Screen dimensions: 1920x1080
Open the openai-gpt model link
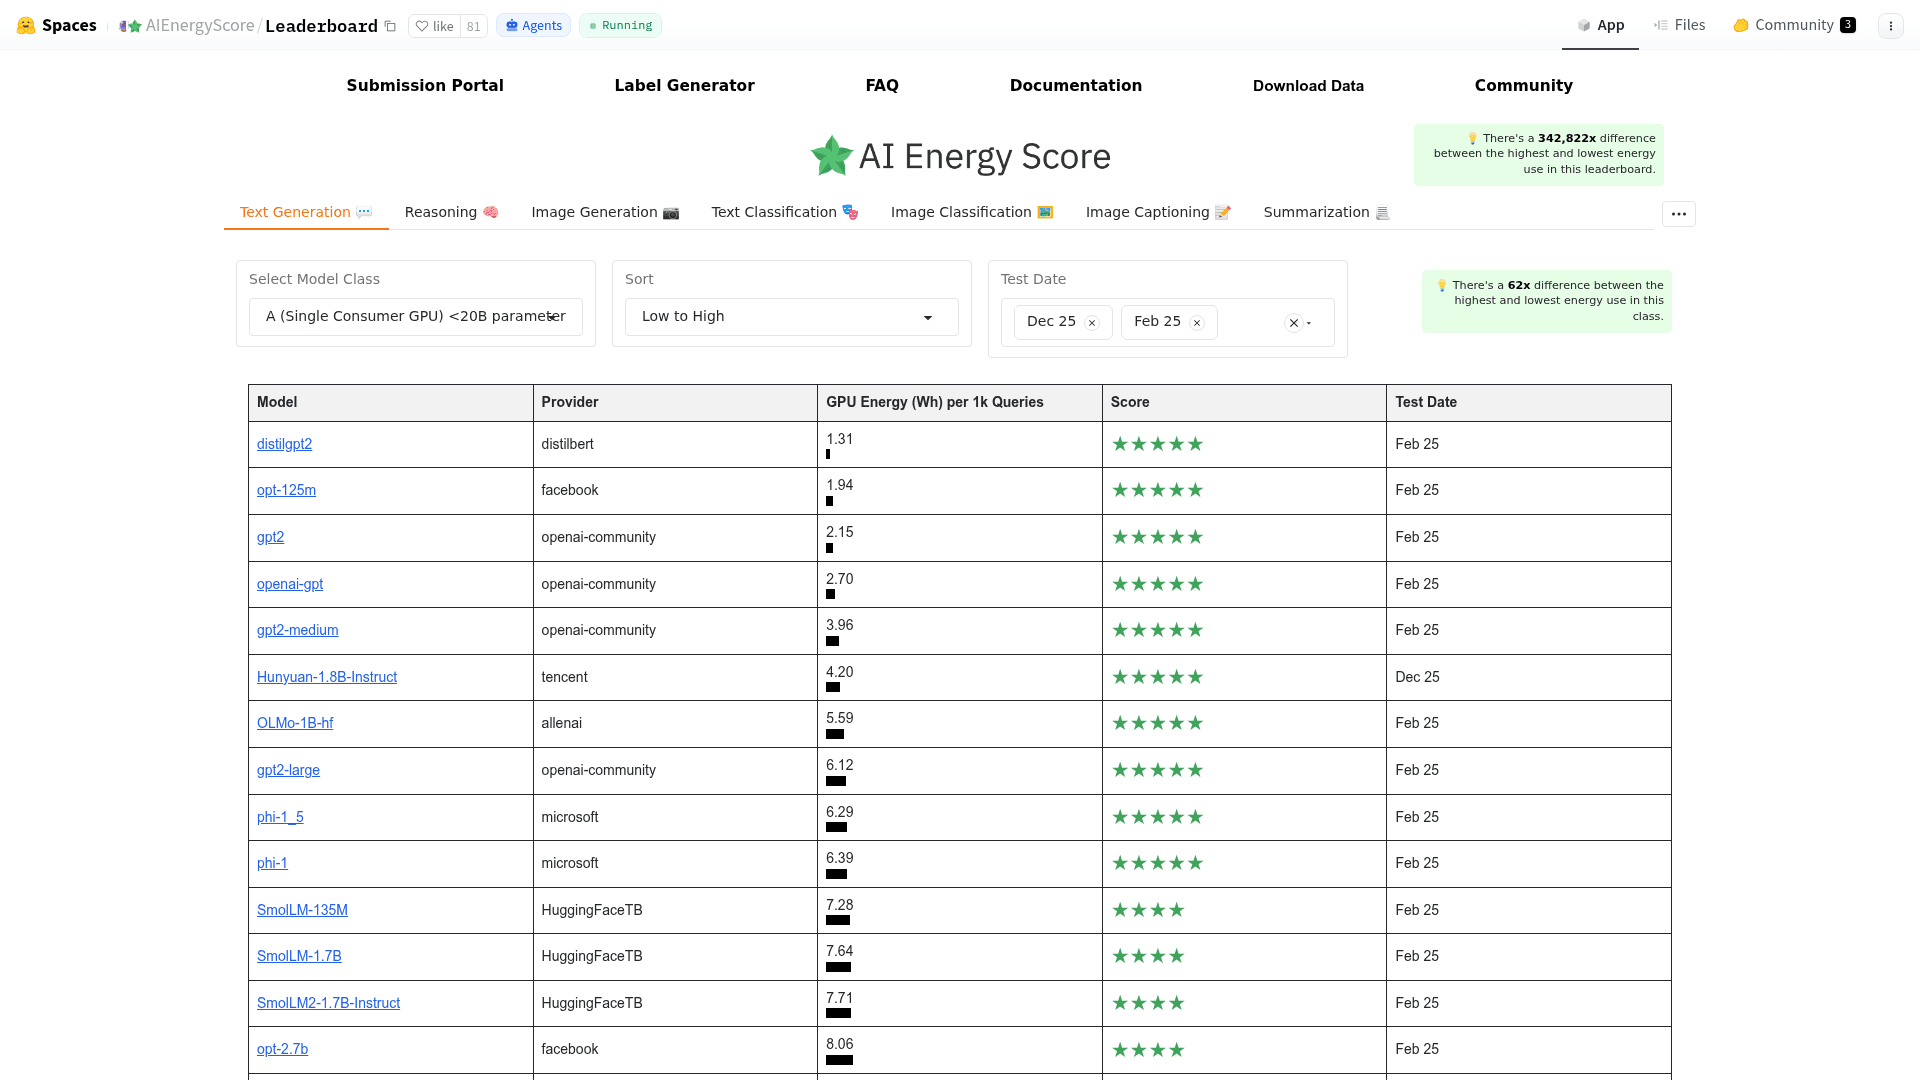[x=290, y=584]
